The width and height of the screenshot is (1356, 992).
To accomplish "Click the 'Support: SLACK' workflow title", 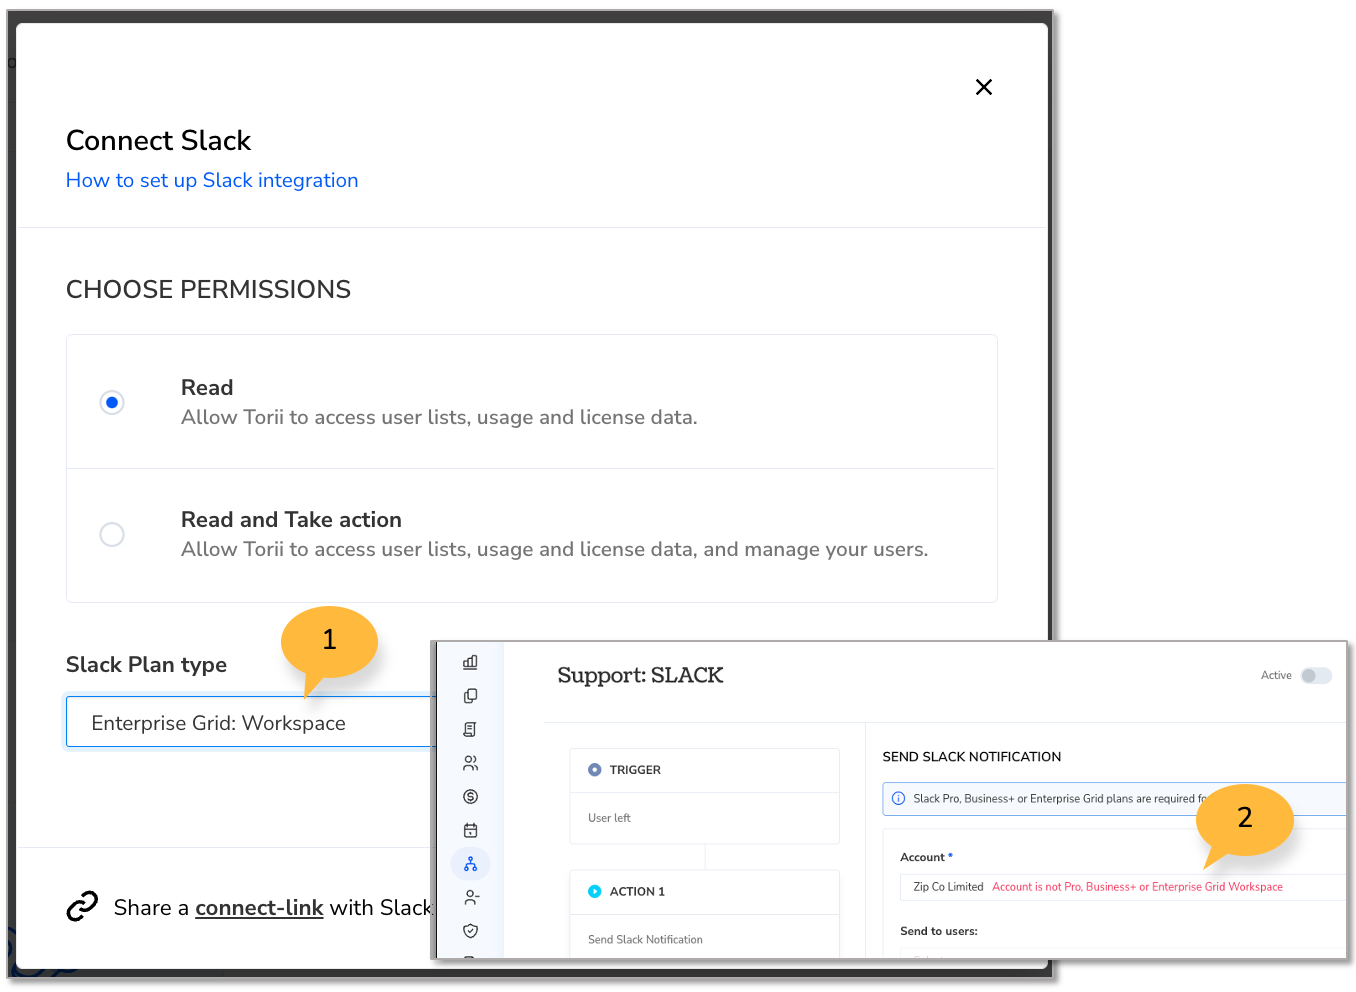I will [x=640, y=676].
